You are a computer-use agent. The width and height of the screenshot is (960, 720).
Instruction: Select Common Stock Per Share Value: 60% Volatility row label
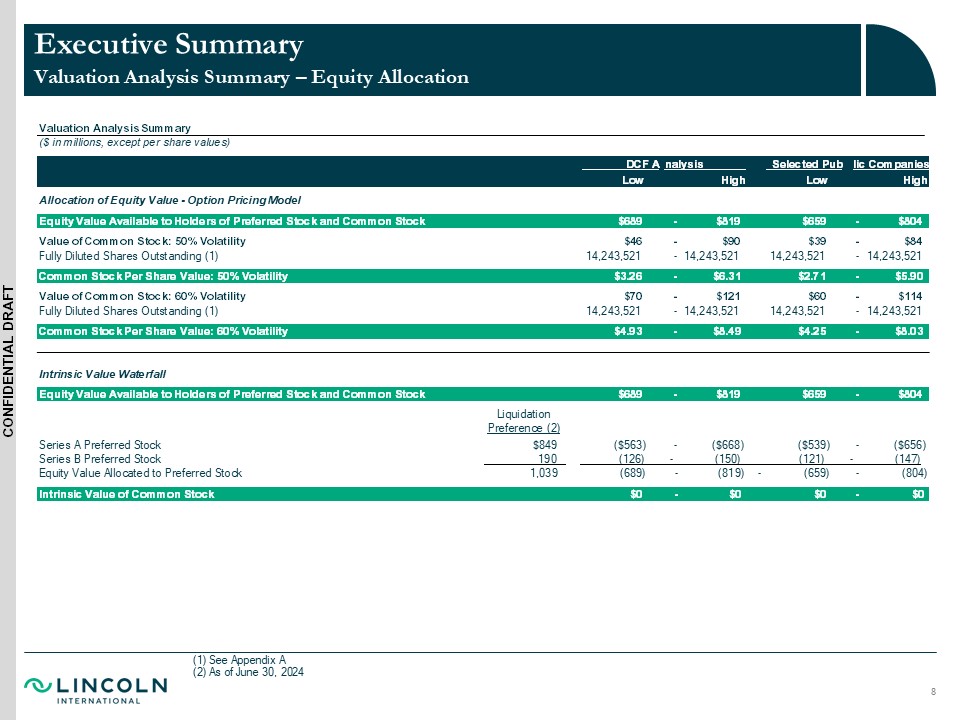point(163,331)
